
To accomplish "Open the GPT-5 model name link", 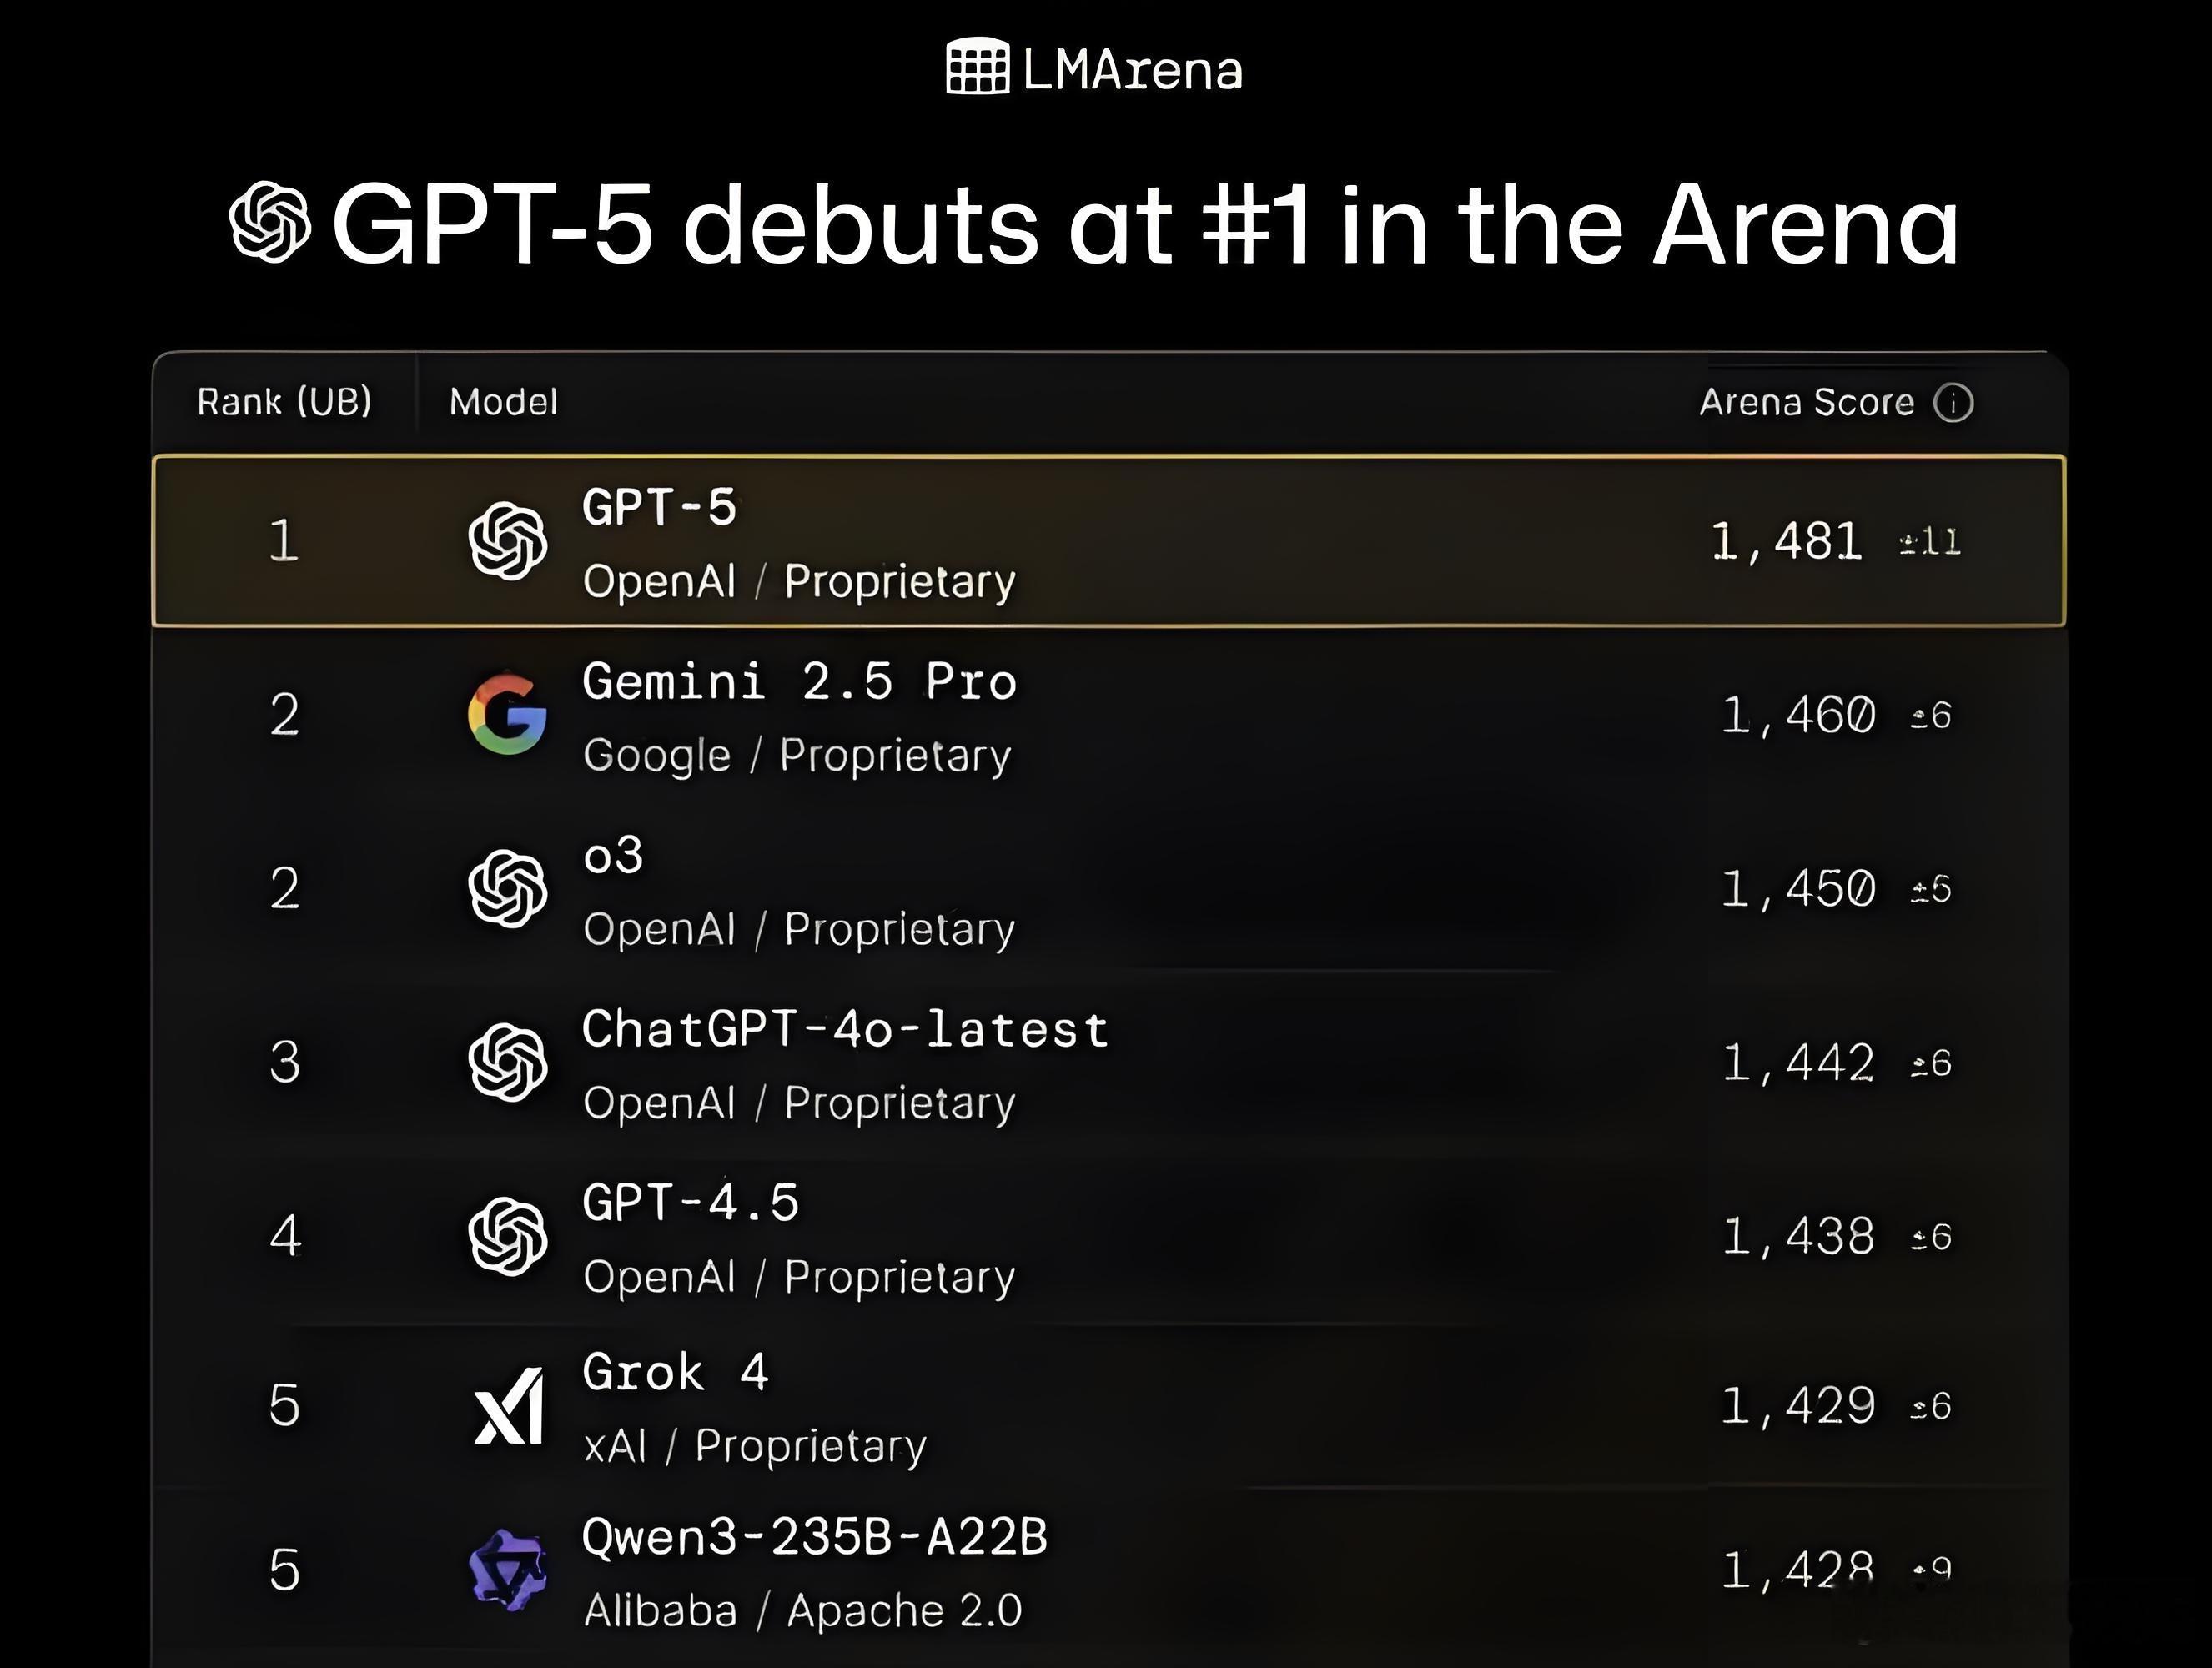I will click(x=659, y=507).
